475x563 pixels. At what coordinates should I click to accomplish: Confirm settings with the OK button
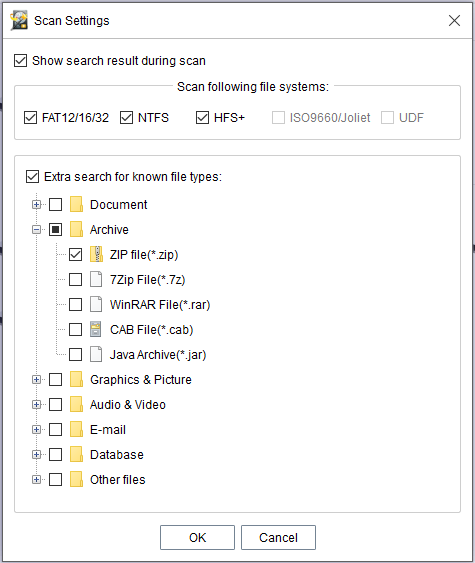tap(197, 538)
